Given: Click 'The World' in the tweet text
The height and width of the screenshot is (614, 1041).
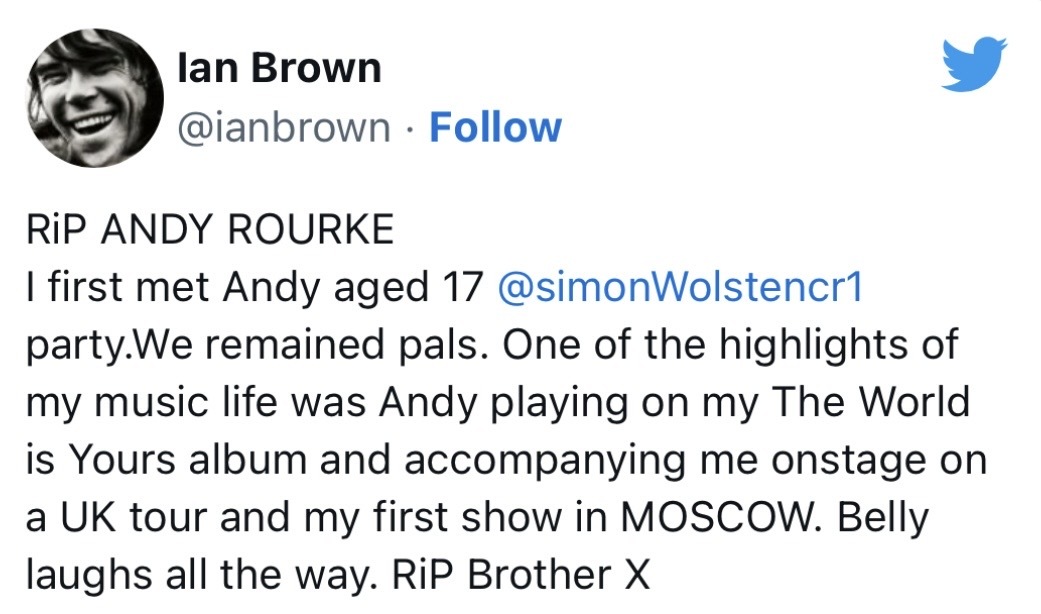Looking at the screenshot, I should 873,403.
